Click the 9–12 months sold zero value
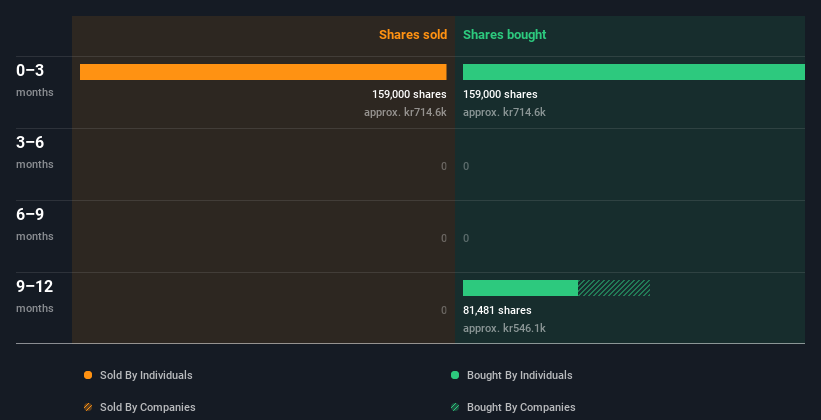The image size is (821, 420). coord(444,310)
